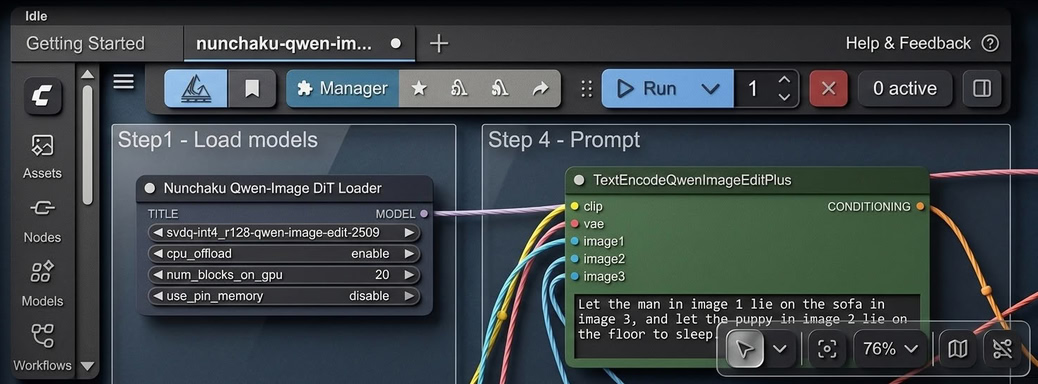Increase num_blocks_on_gpu value
The width and height of the screenshot is (1038, 384).
(x=410, y=275)
